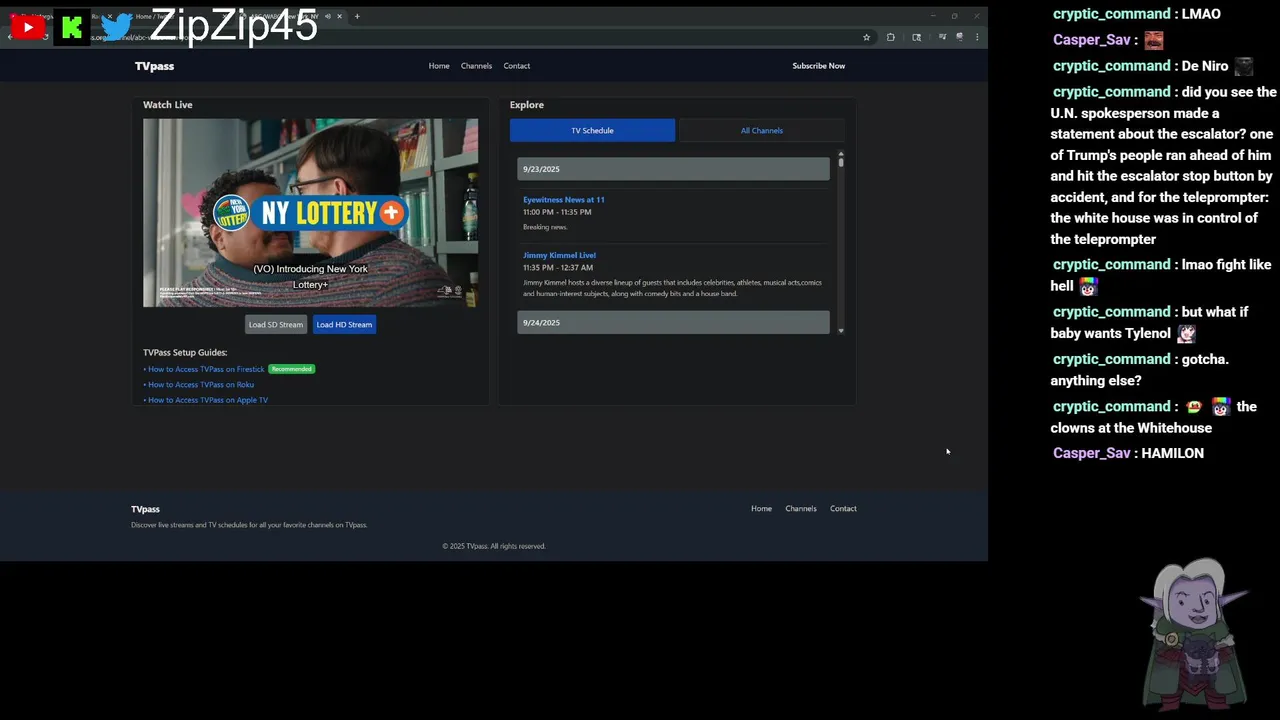Open How to Access TVPass on Apple TV
This screenshot has width=1280, height=720.
[x=208, y=400]
